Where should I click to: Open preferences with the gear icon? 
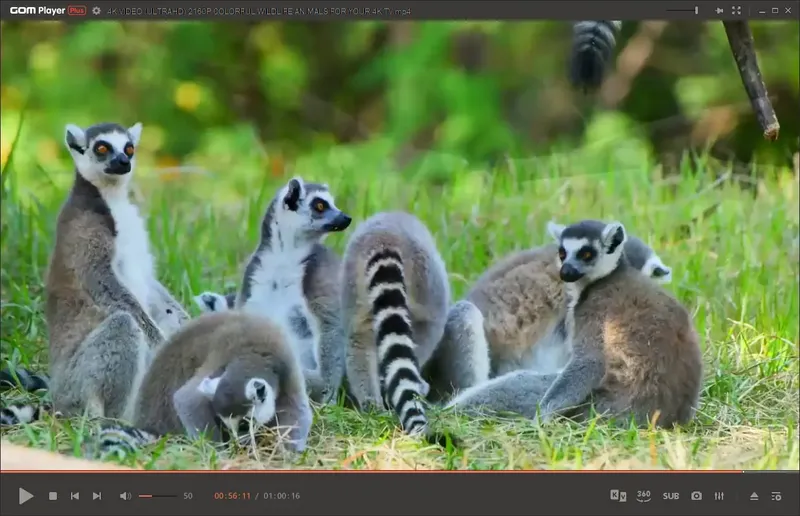tap(96, 10)
